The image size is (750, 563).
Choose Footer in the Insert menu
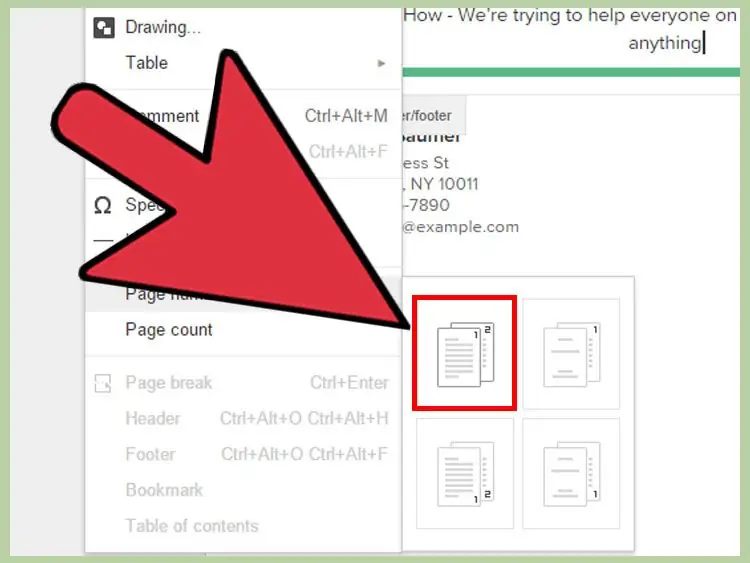[x=150, y=455]
